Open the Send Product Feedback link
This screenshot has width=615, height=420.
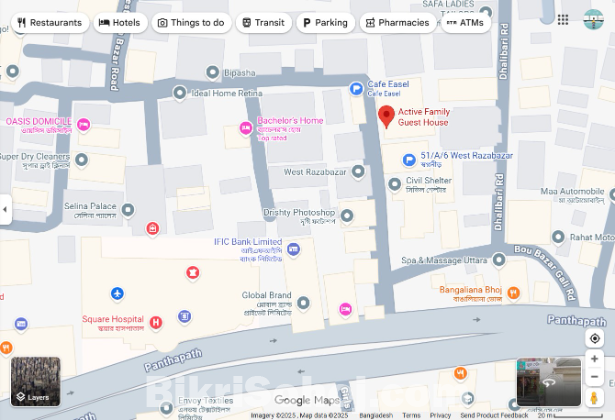click(x=494, y=415)
